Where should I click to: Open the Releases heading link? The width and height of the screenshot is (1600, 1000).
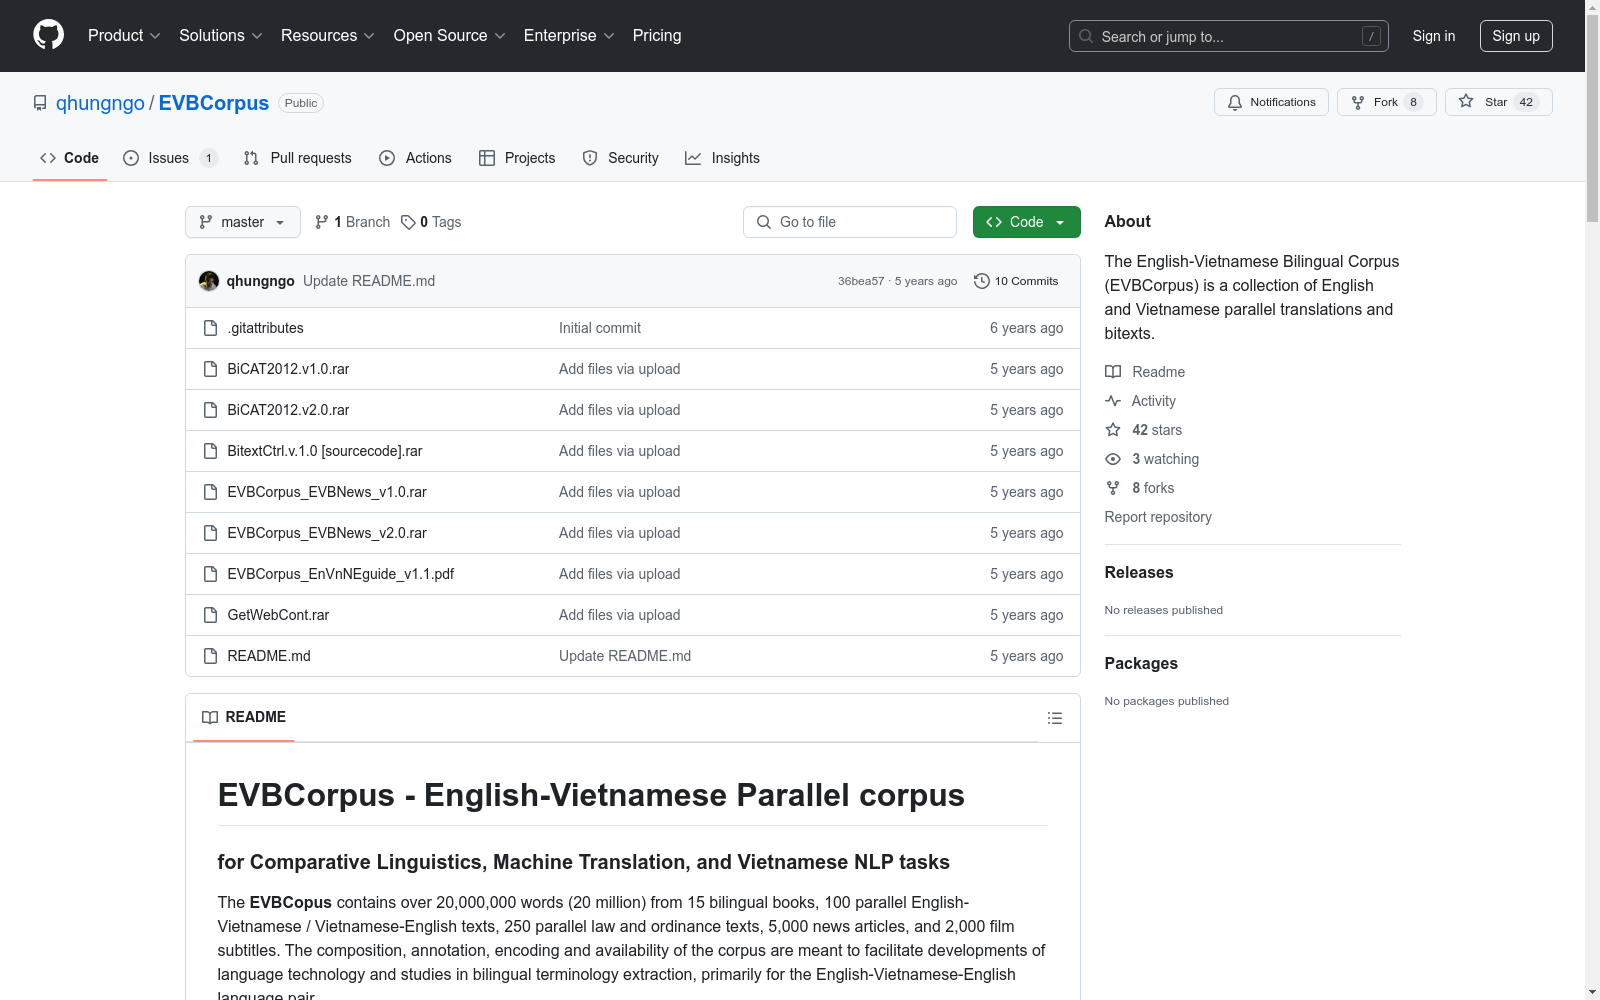click(1139, 572)
